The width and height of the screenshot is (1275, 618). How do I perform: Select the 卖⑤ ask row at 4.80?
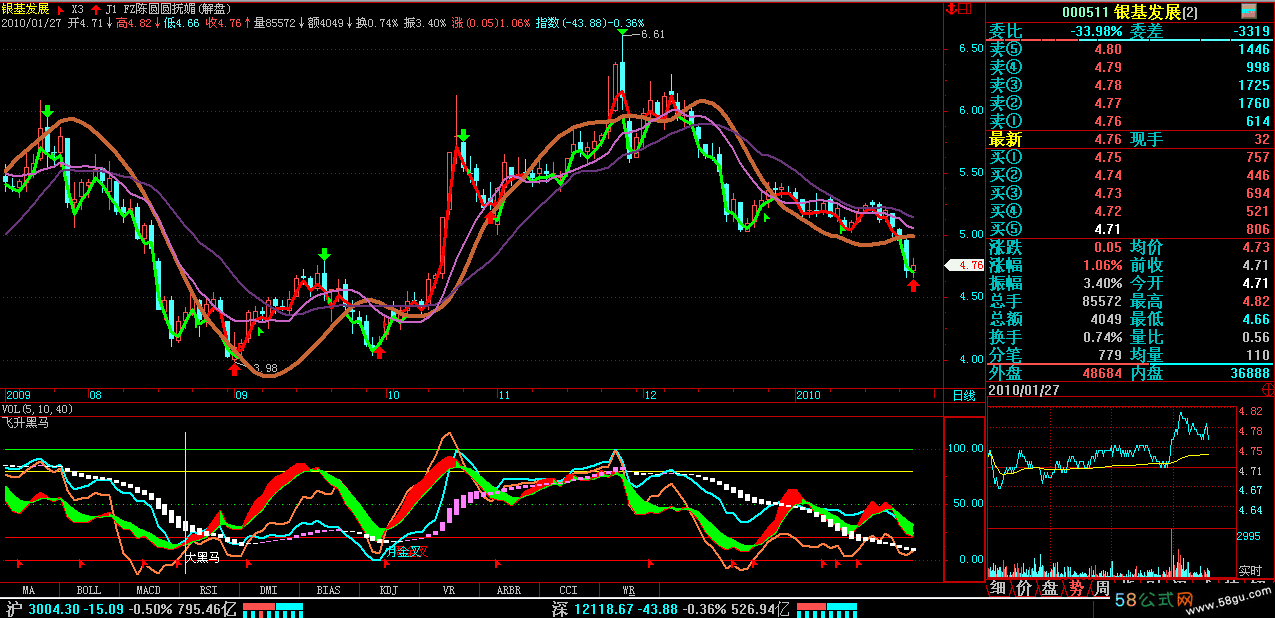1130,48
